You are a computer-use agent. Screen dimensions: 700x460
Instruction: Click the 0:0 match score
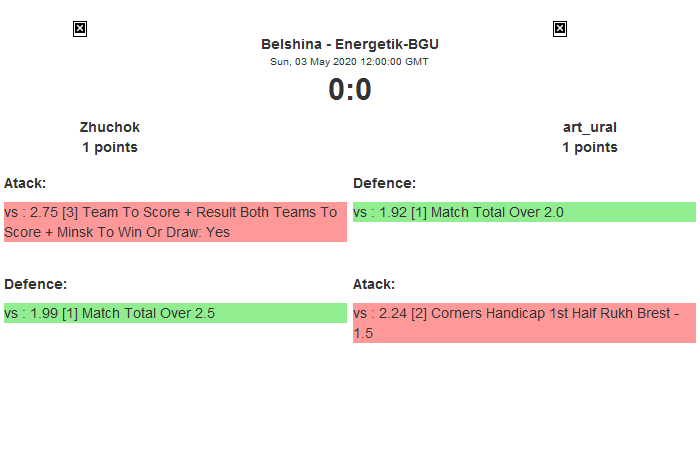tap(349, 90)
